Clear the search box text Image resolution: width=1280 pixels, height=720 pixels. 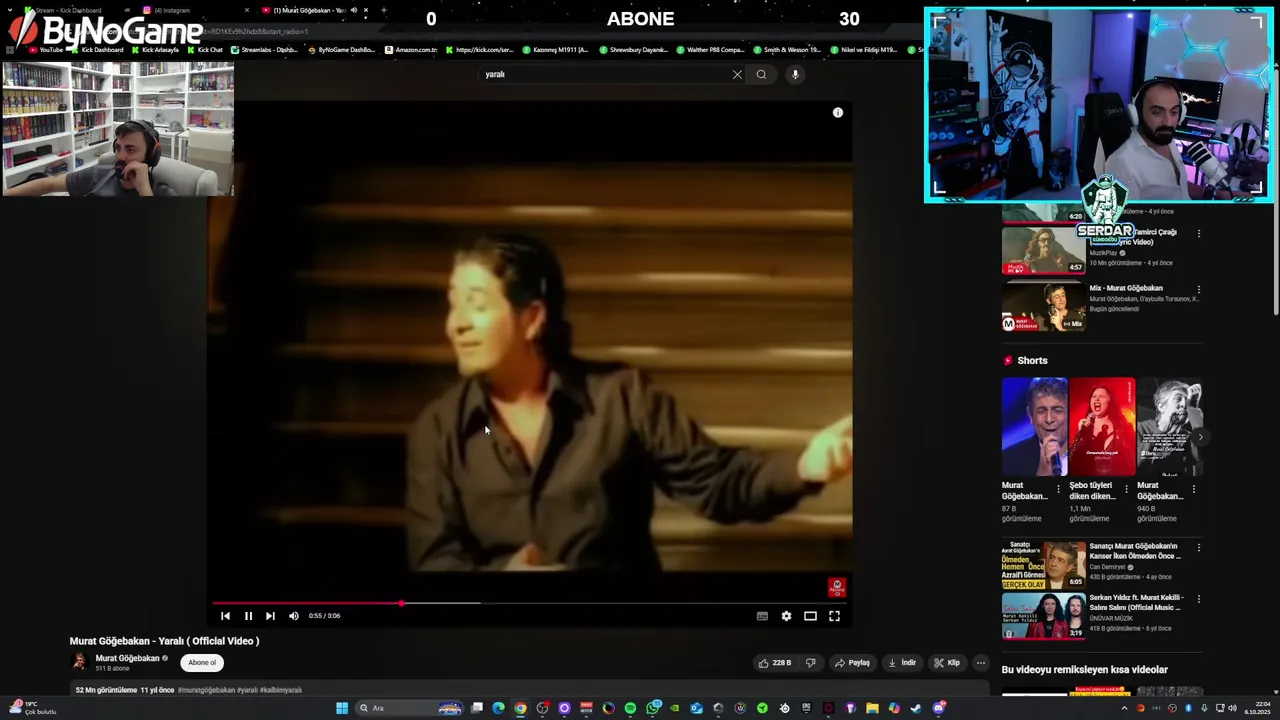pos(737,74)
